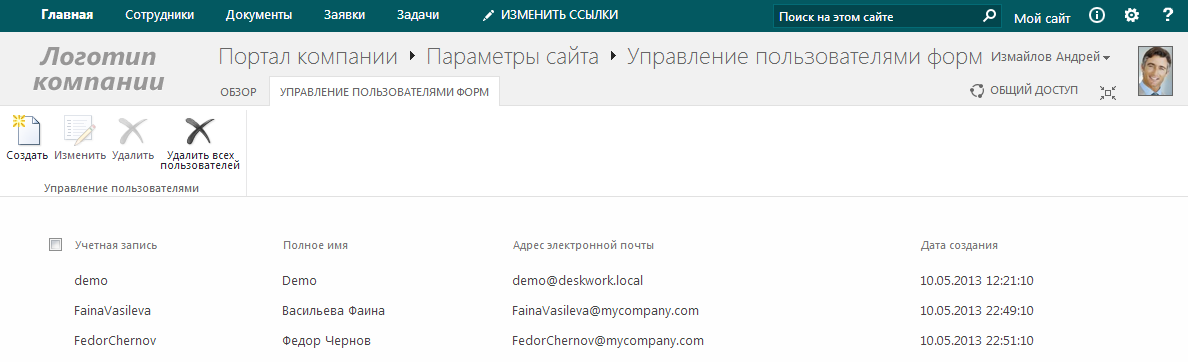This screenshot has height=362, width=1188.
Task: Click the focus on content icon
Action: click(1108, 92)
